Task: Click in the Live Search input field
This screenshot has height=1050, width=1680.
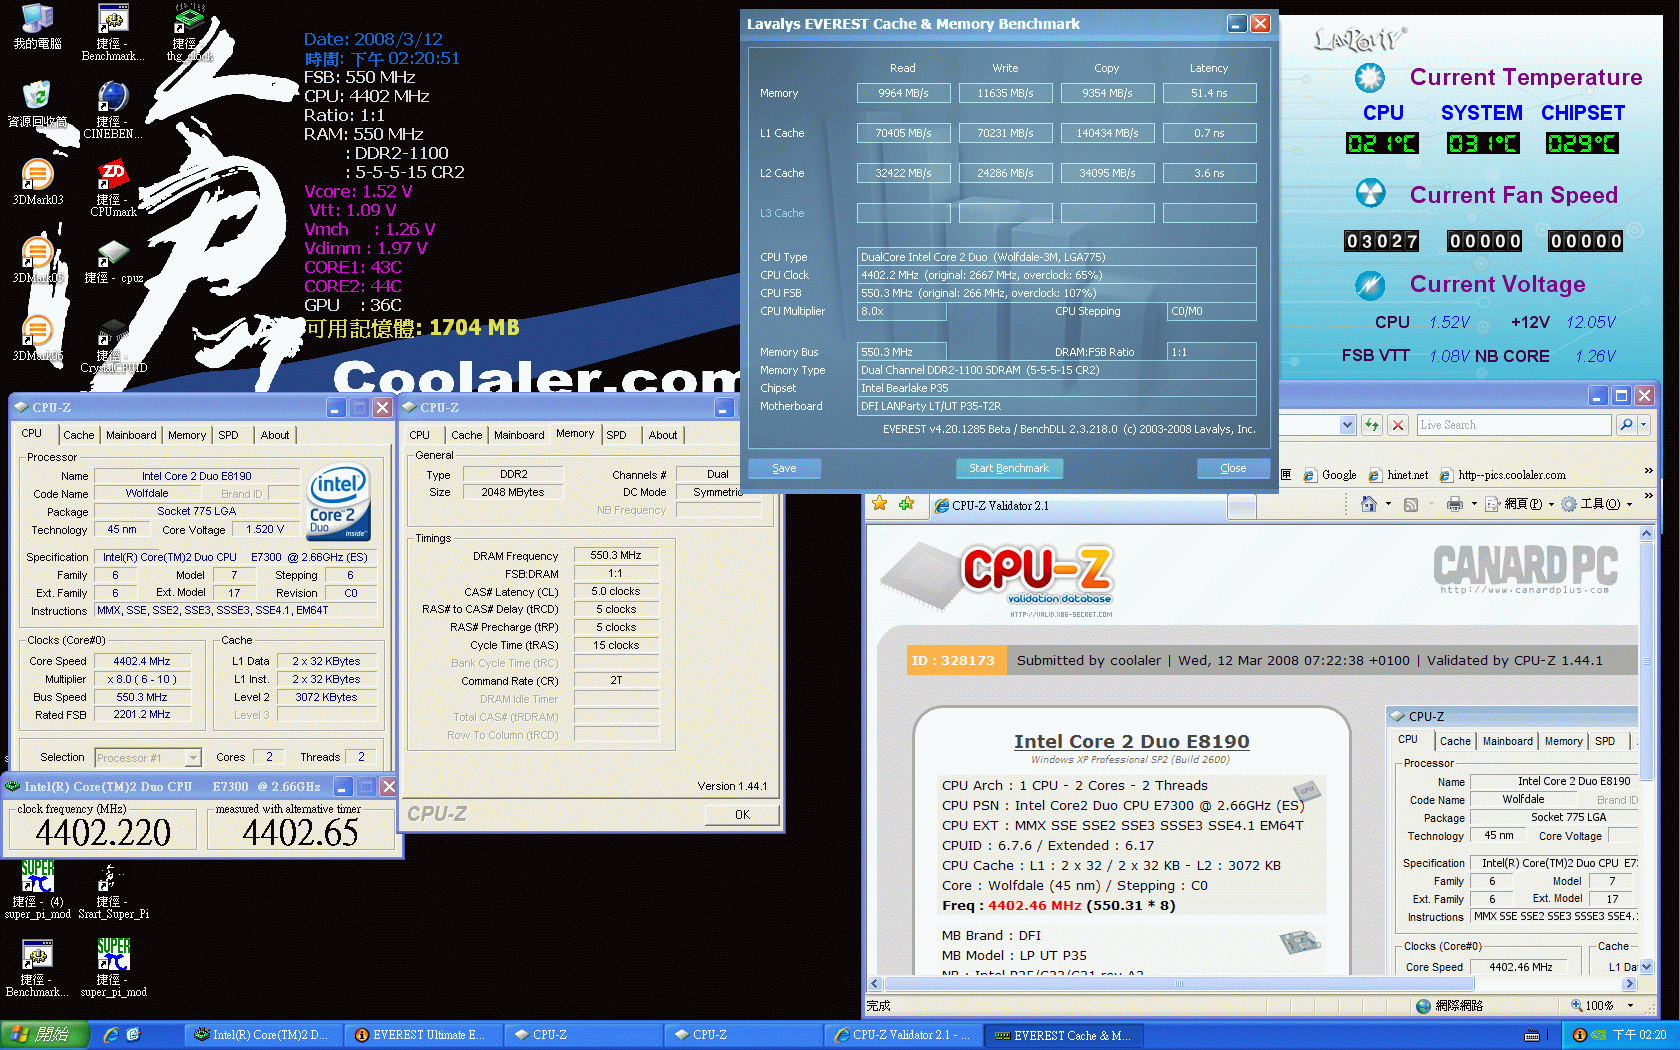Action: tap(1514, 425)
